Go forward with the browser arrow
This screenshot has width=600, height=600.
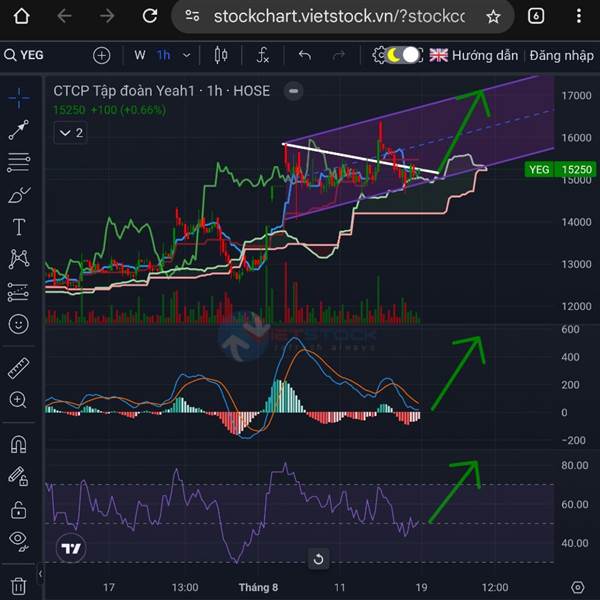107,16
